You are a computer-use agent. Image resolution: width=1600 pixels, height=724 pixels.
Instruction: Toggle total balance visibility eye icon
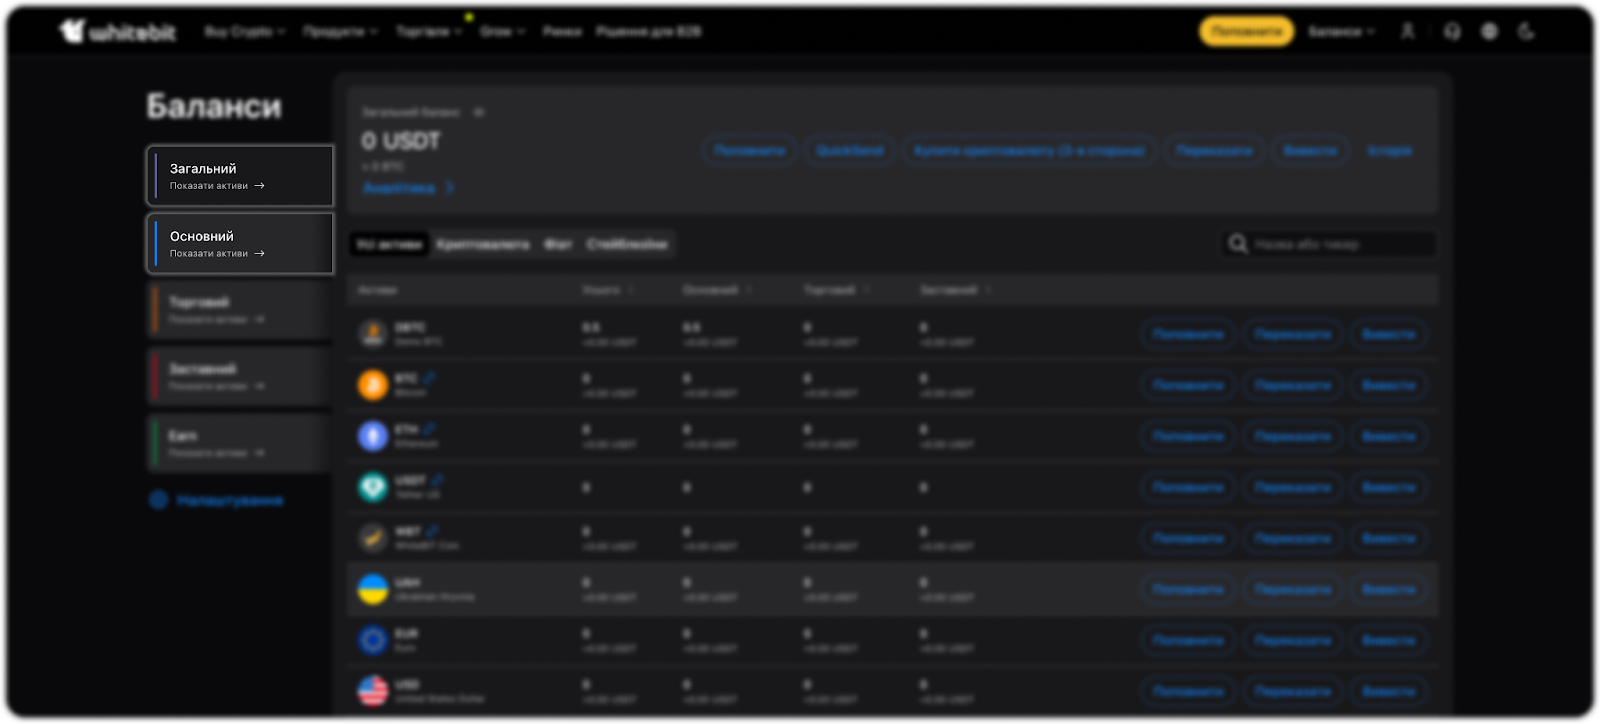click(479, 112)
